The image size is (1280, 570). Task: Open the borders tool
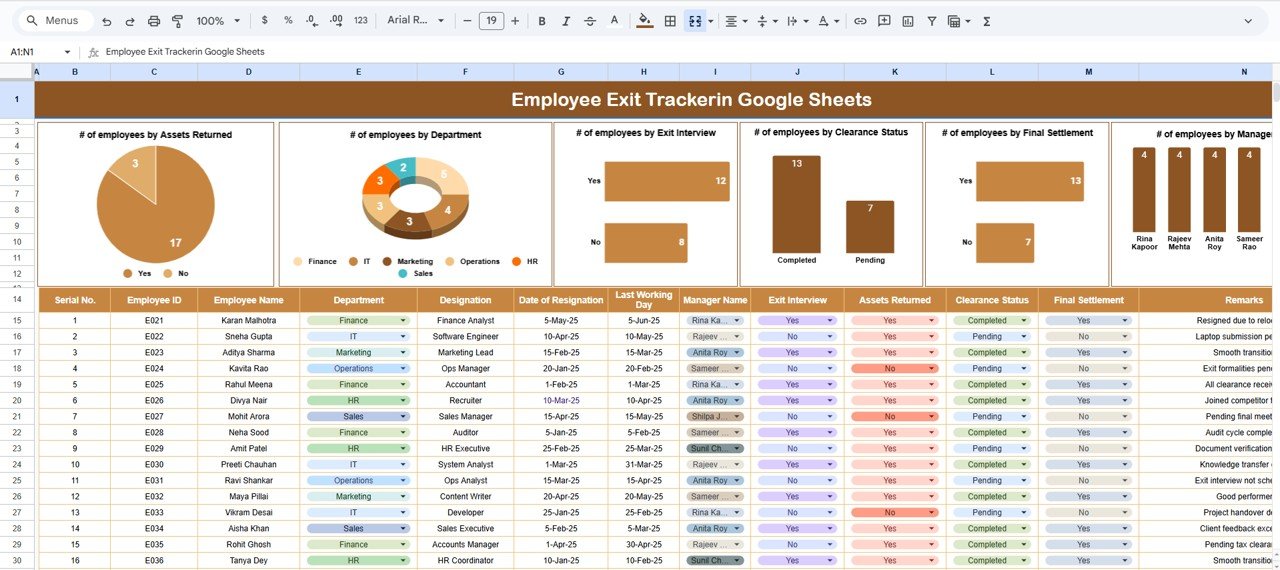670,21
